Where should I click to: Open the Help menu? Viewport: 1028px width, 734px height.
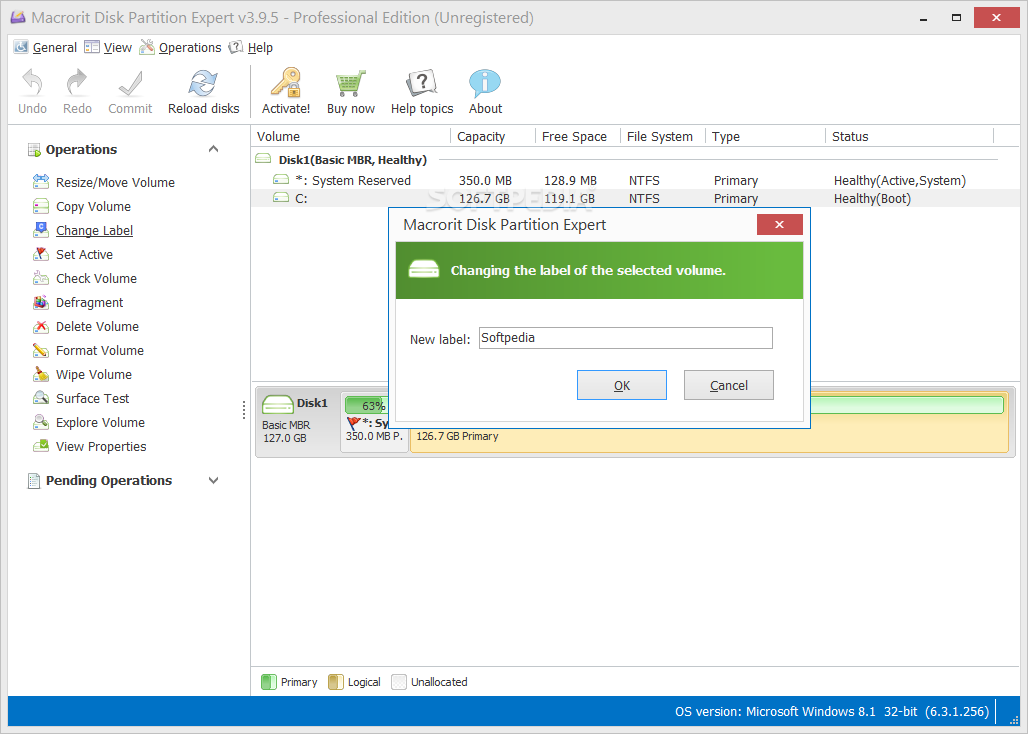click(250, 48)
